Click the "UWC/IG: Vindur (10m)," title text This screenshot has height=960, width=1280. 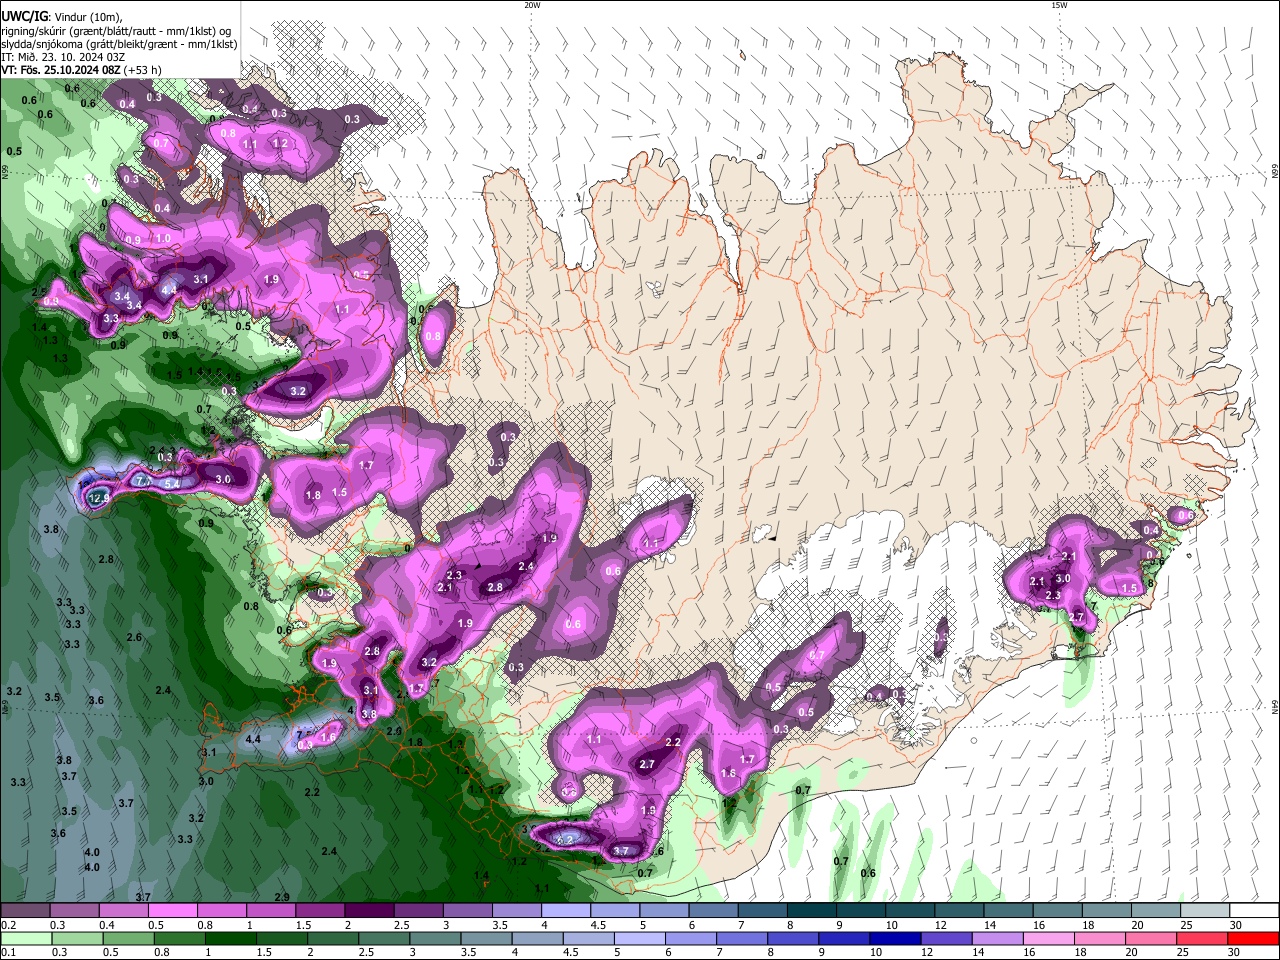[x=62, y=17]
